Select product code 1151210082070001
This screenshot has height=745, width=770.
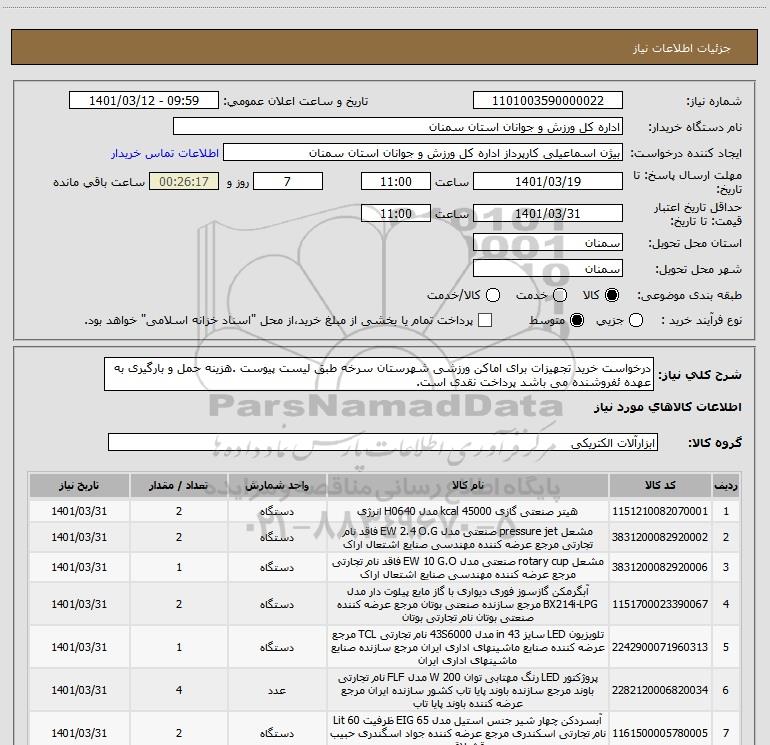[x=660, y=511]
